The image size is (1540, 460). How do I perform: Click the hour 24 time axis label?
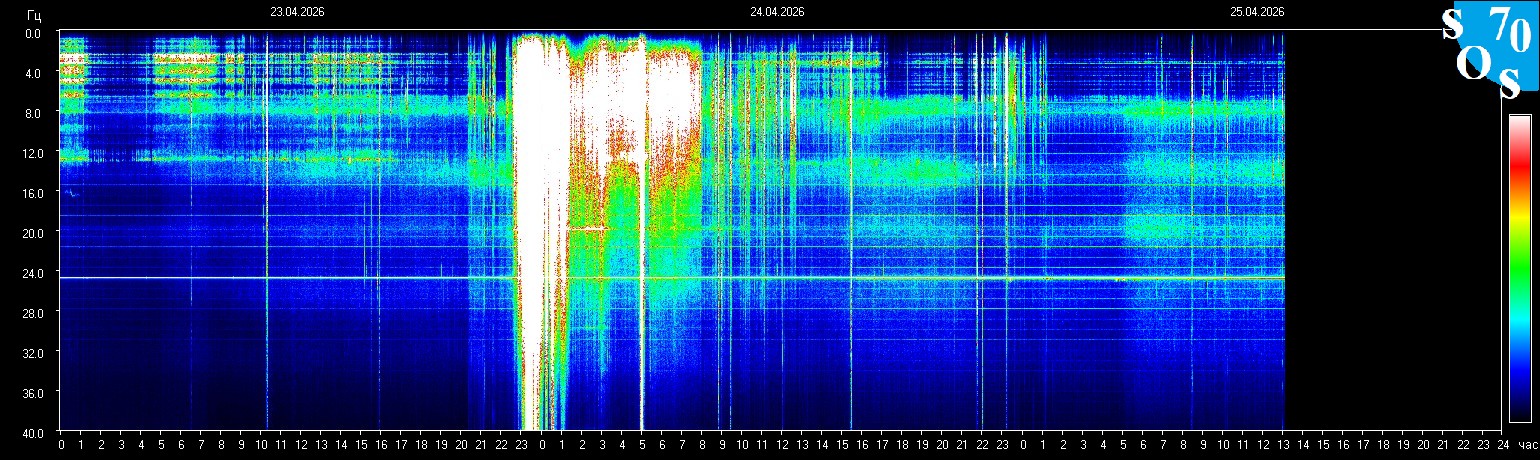(1503, 444)
